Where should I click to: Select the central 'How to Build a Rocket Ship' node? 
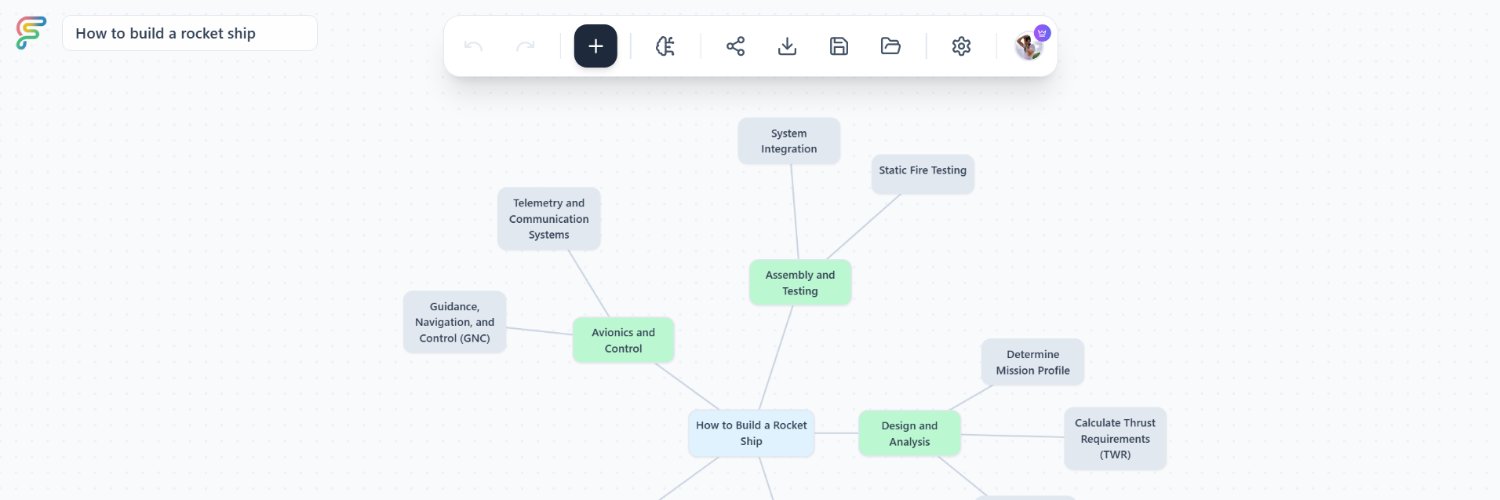click(x=751, y=433)
